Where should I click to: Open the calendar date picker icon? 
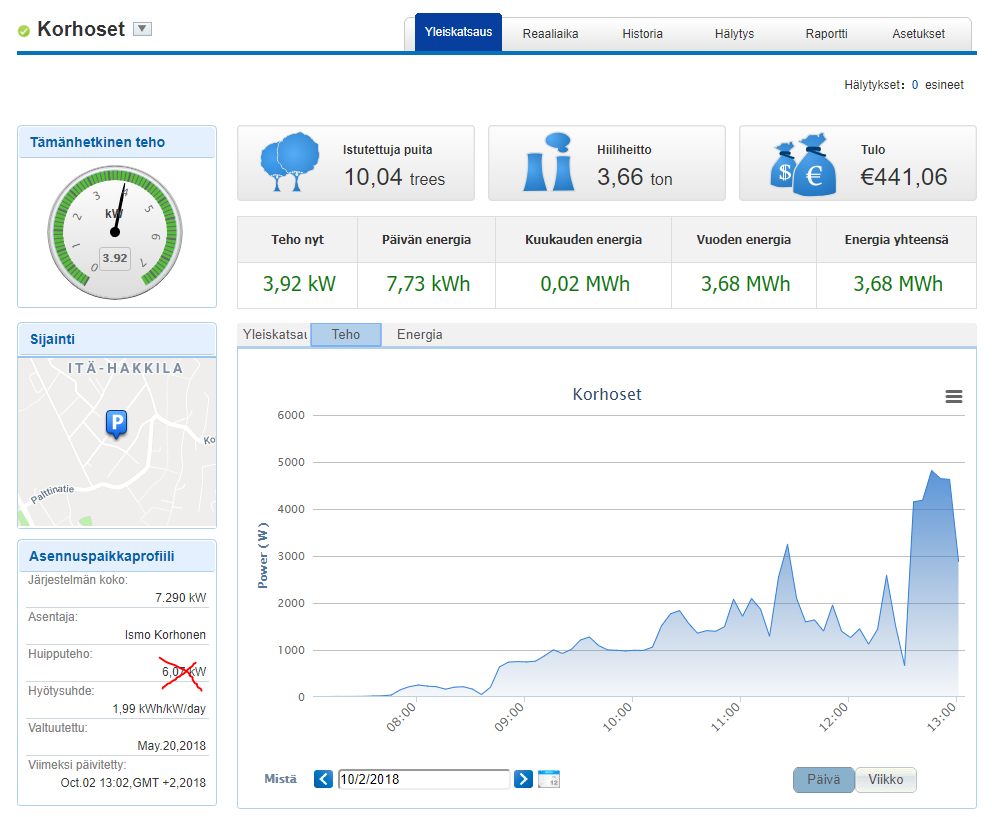549,779
